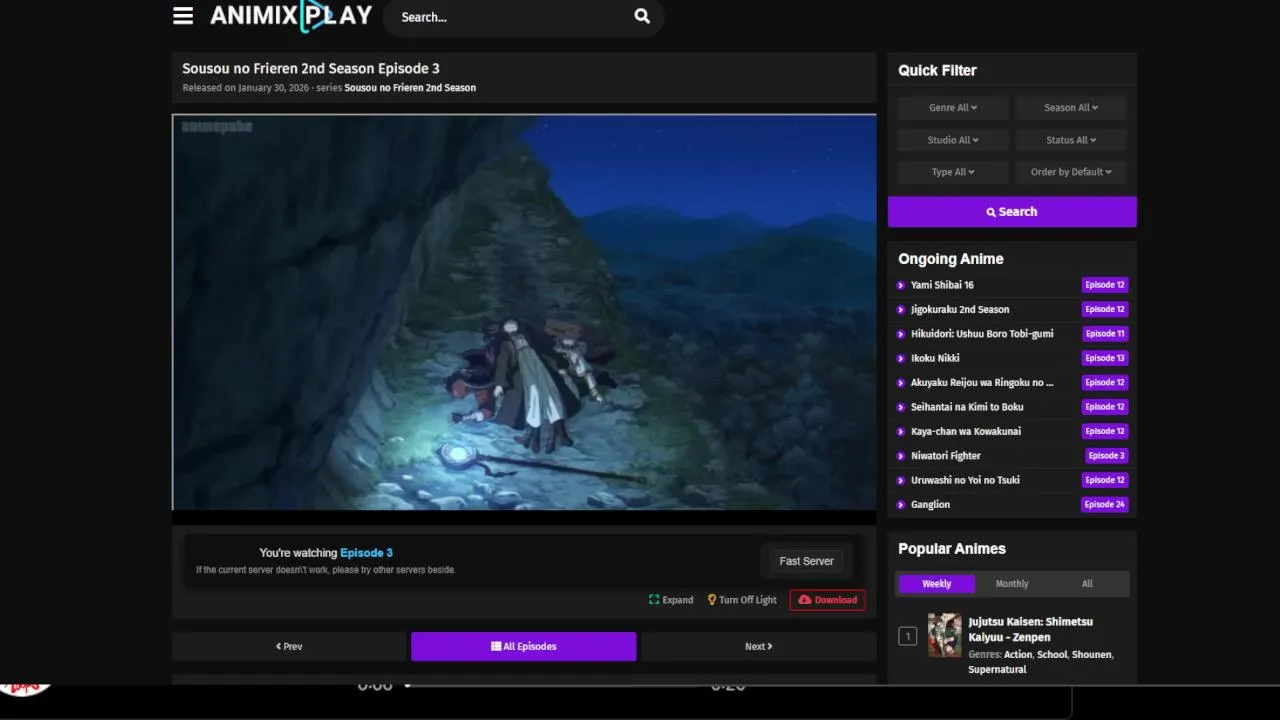1280x720 pixels.
Task: Click the Supernatural genre link
Action: (997, 670)
